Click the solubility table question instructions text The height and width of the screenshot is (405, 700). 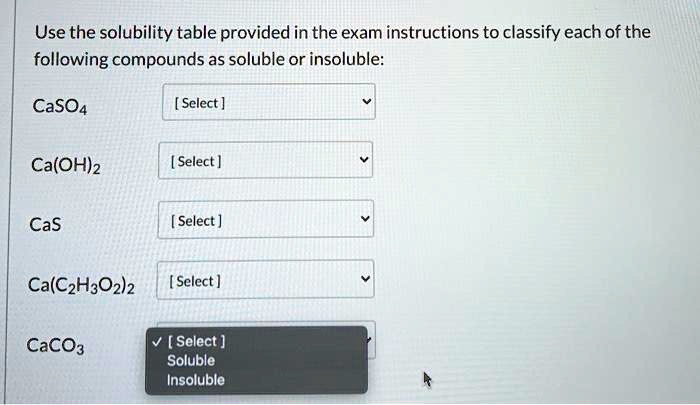(x=342, y=45)
